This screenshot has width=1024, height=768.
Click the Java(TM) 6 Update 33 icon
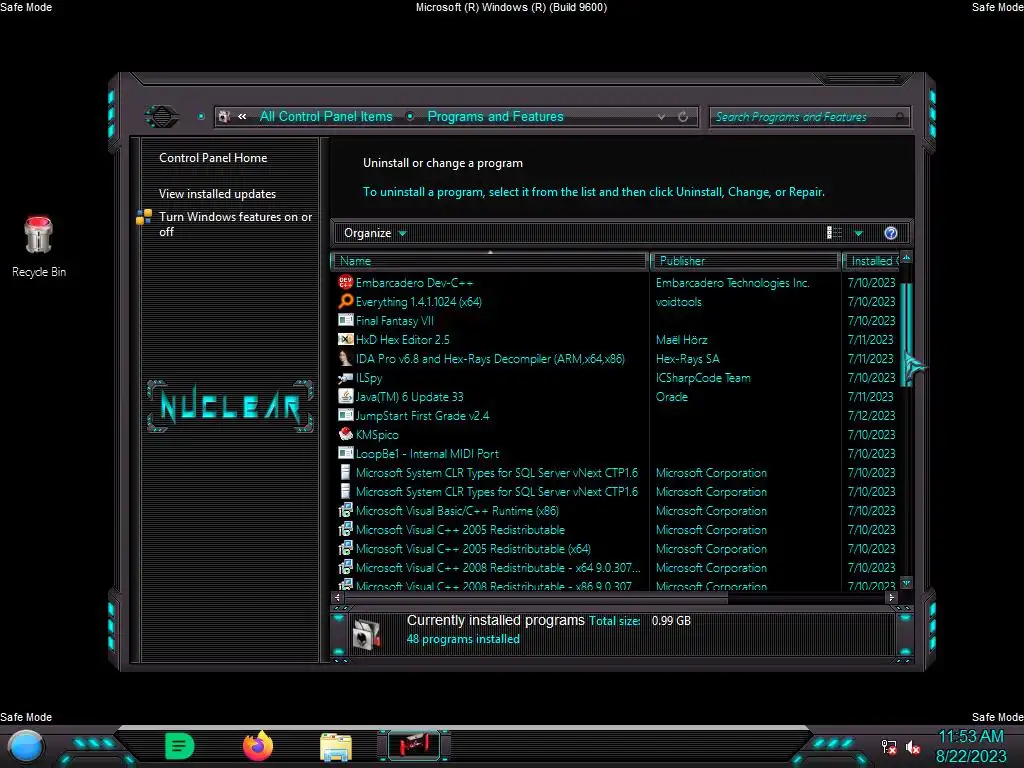coord(345,396)
